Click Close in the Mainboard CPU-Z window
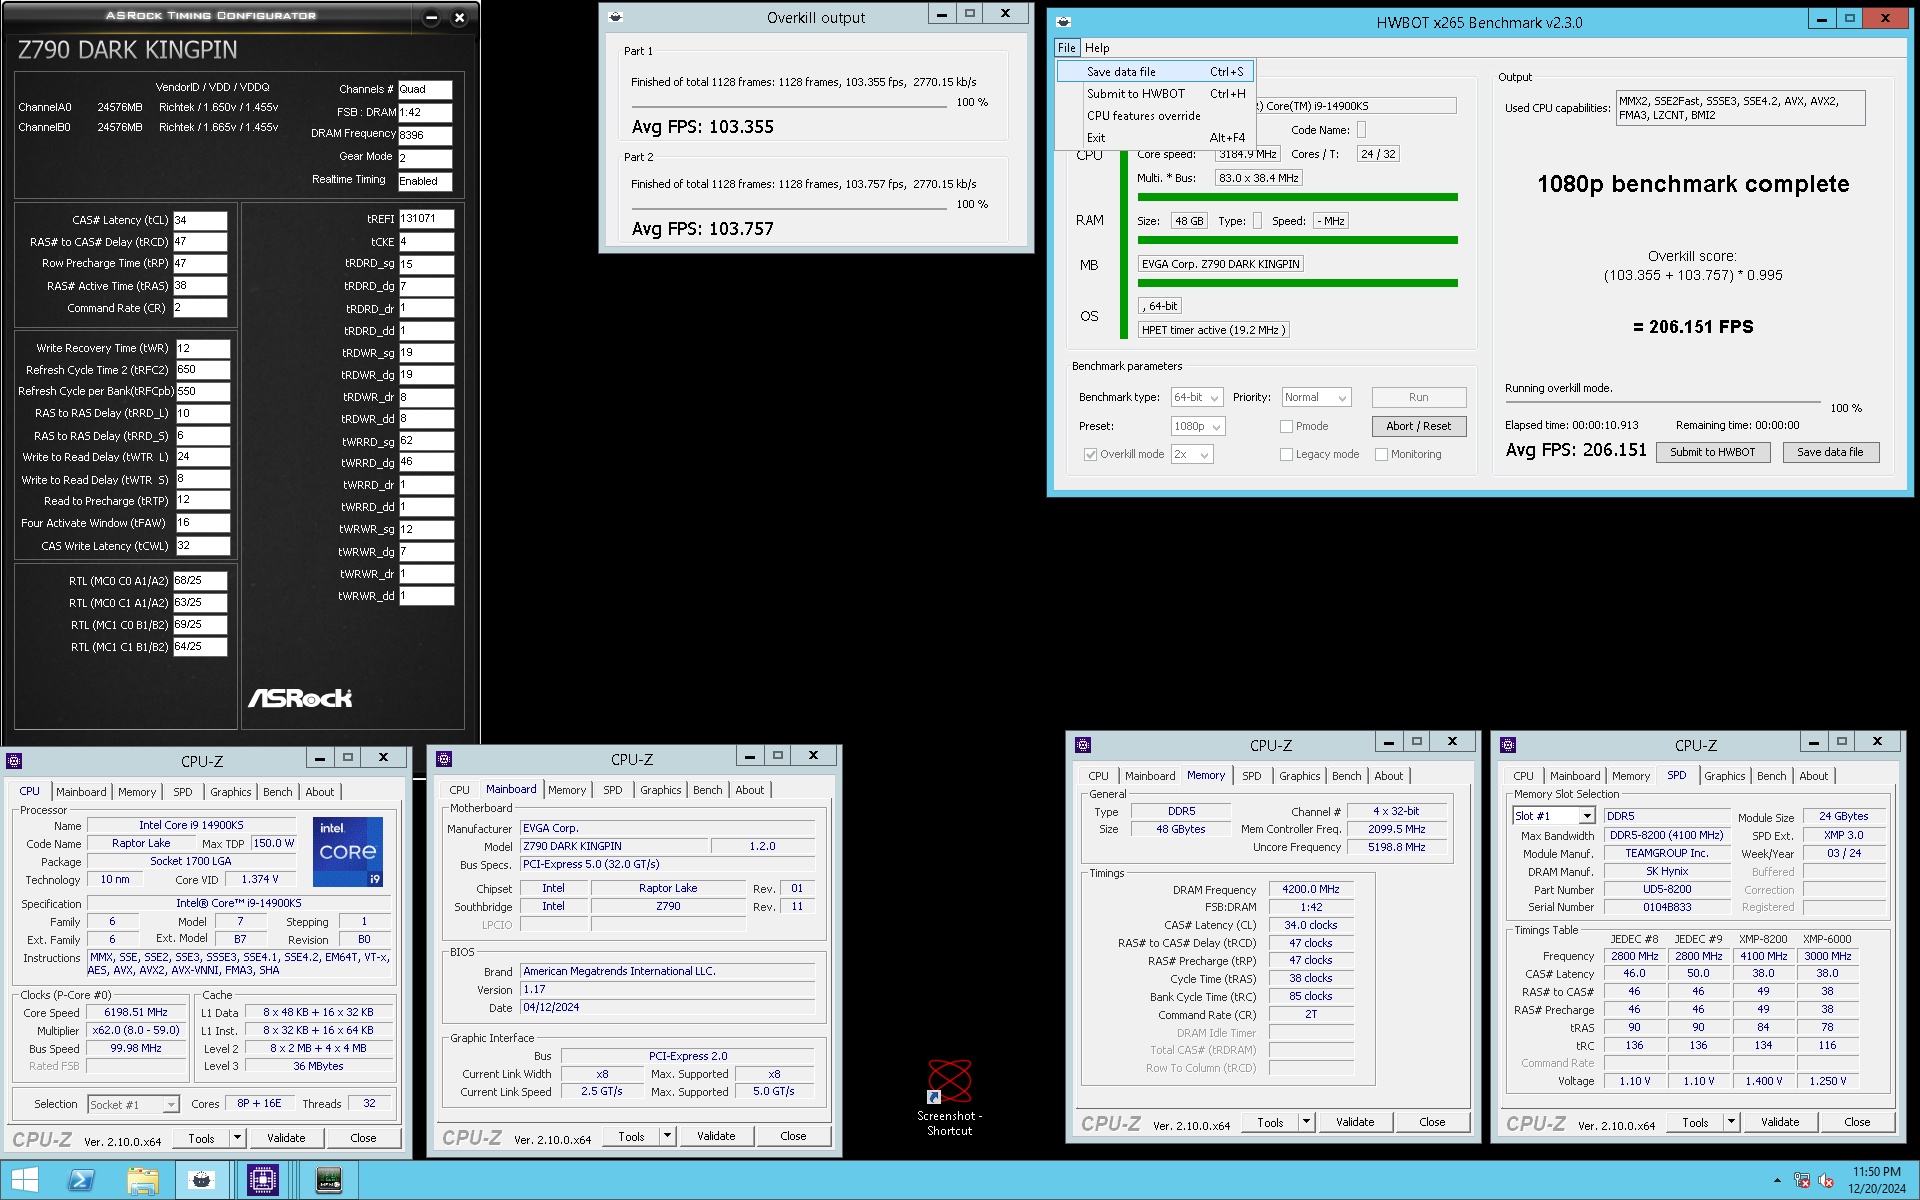 [x=793, y=1136]
